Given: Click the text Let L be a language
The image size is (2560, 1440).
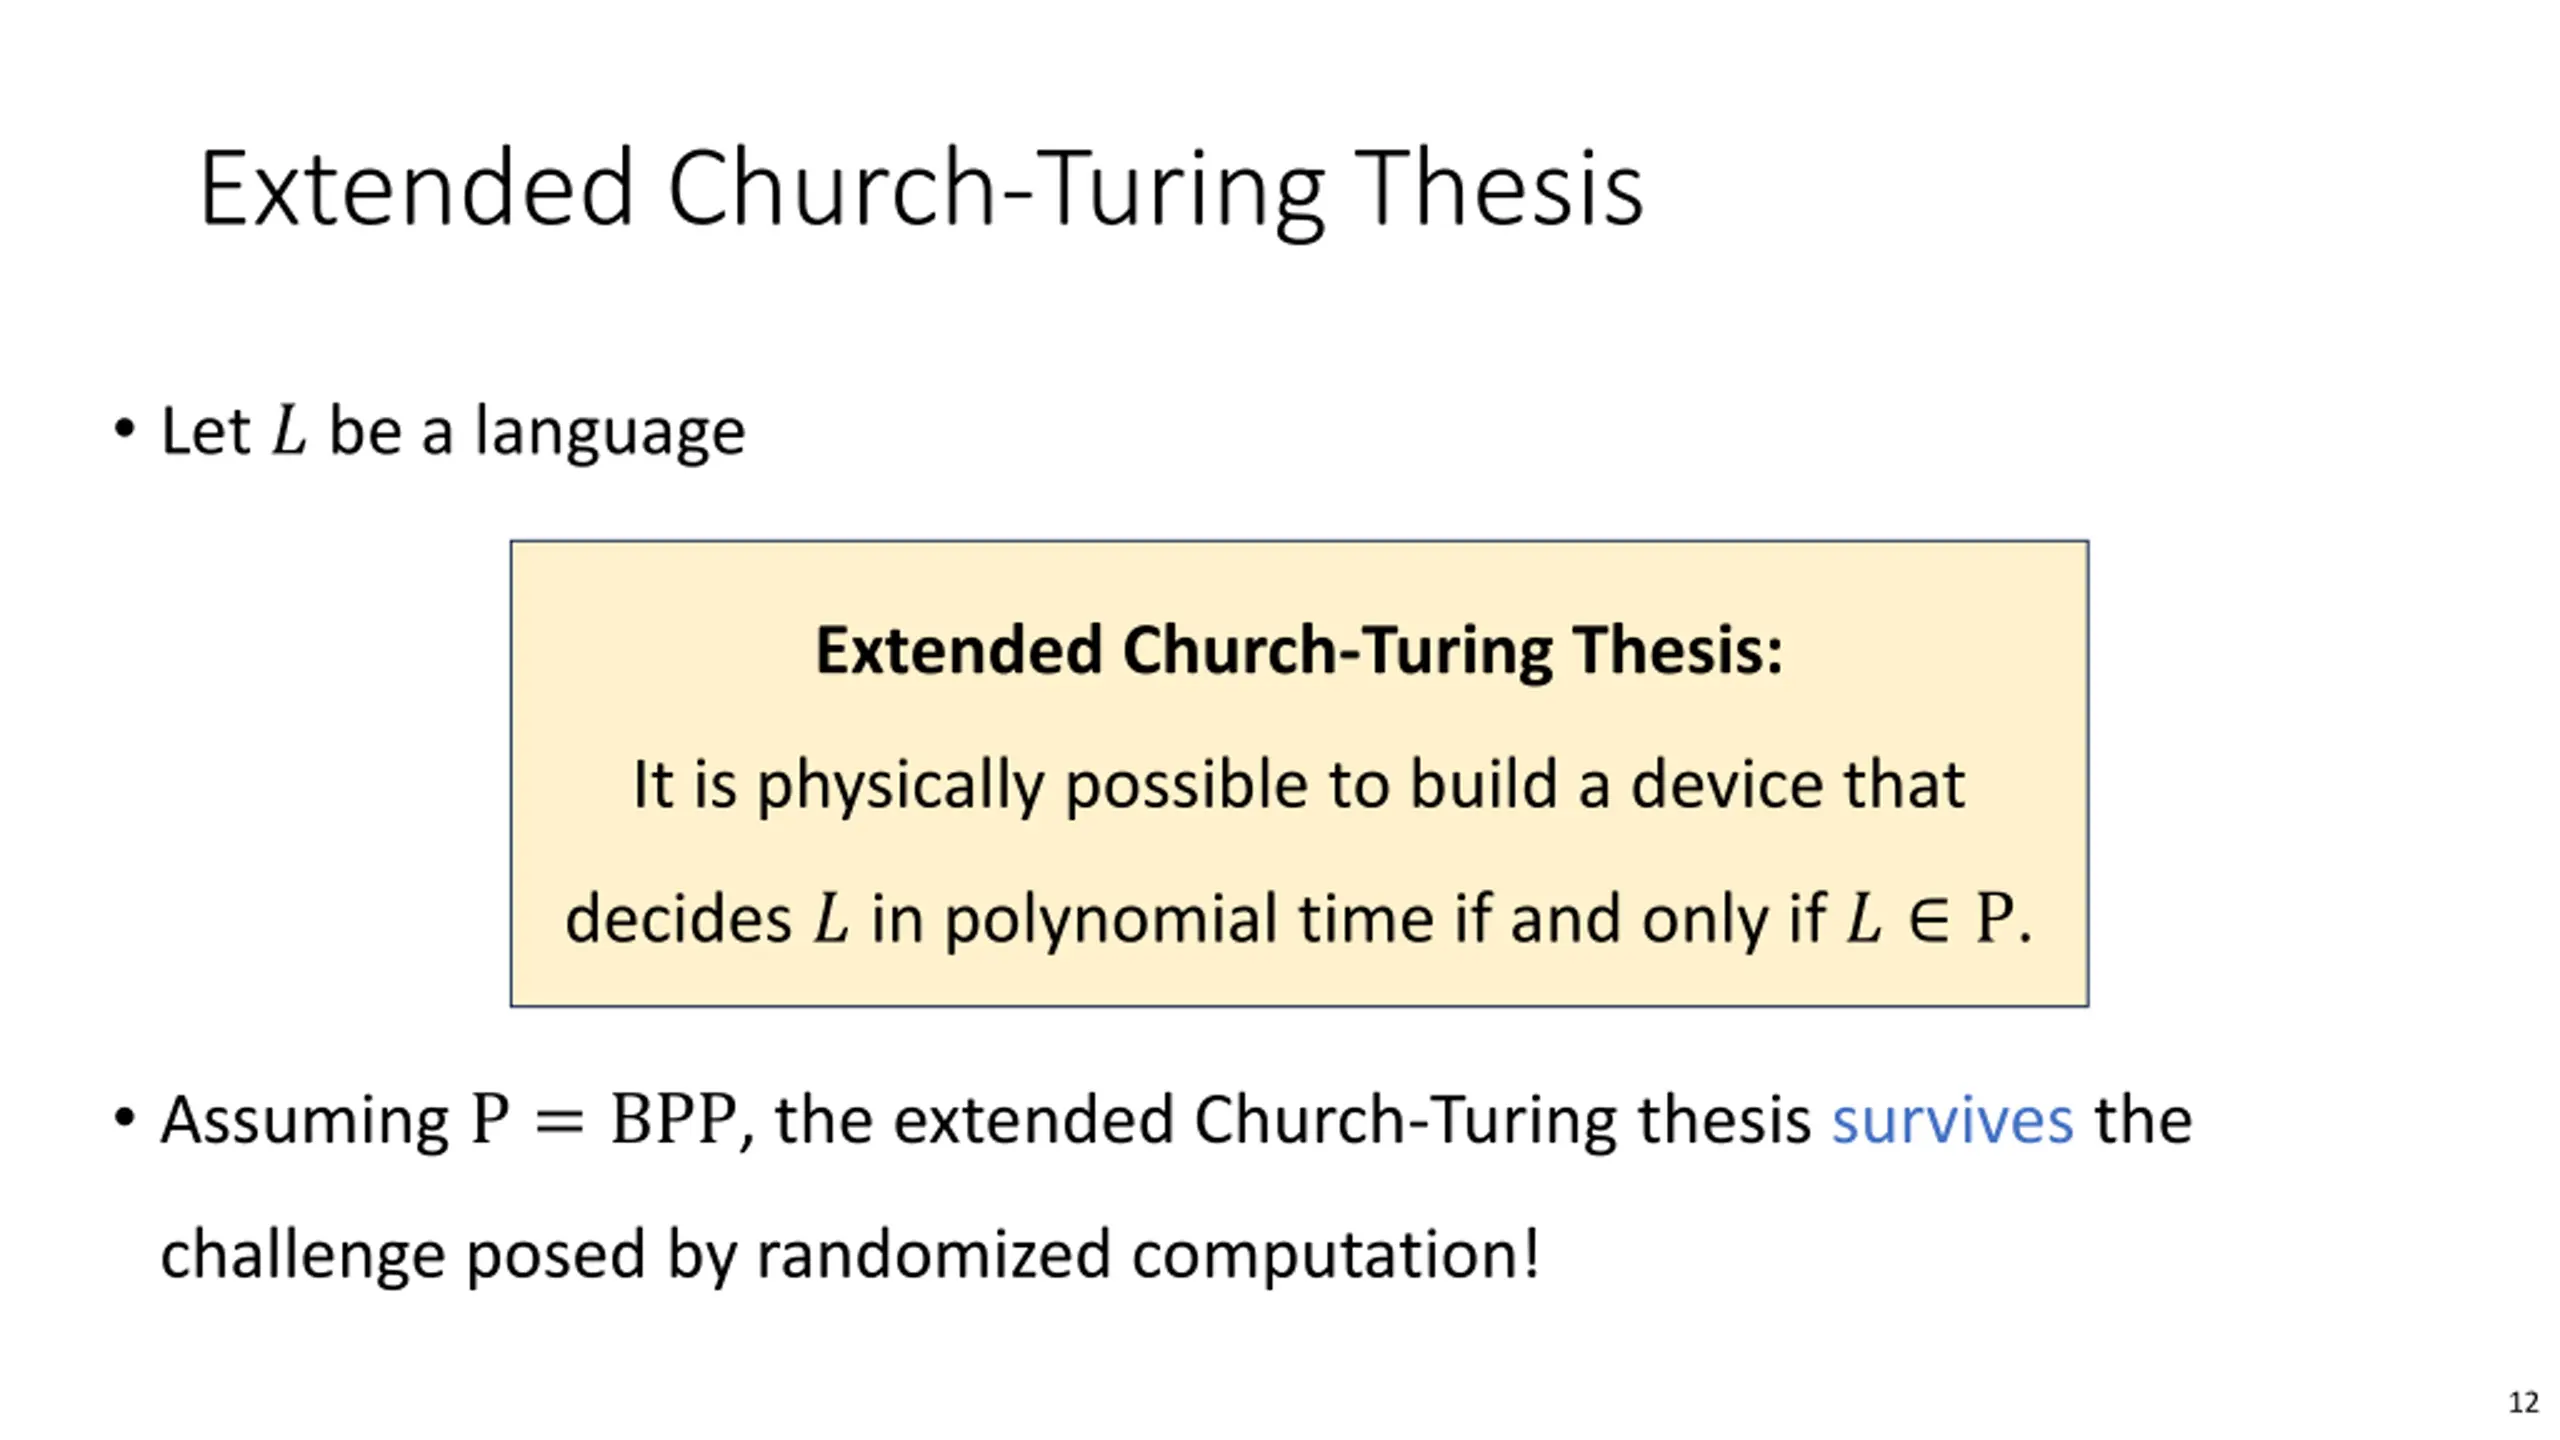Looking at the screenshot, I should tap(453, 431).
